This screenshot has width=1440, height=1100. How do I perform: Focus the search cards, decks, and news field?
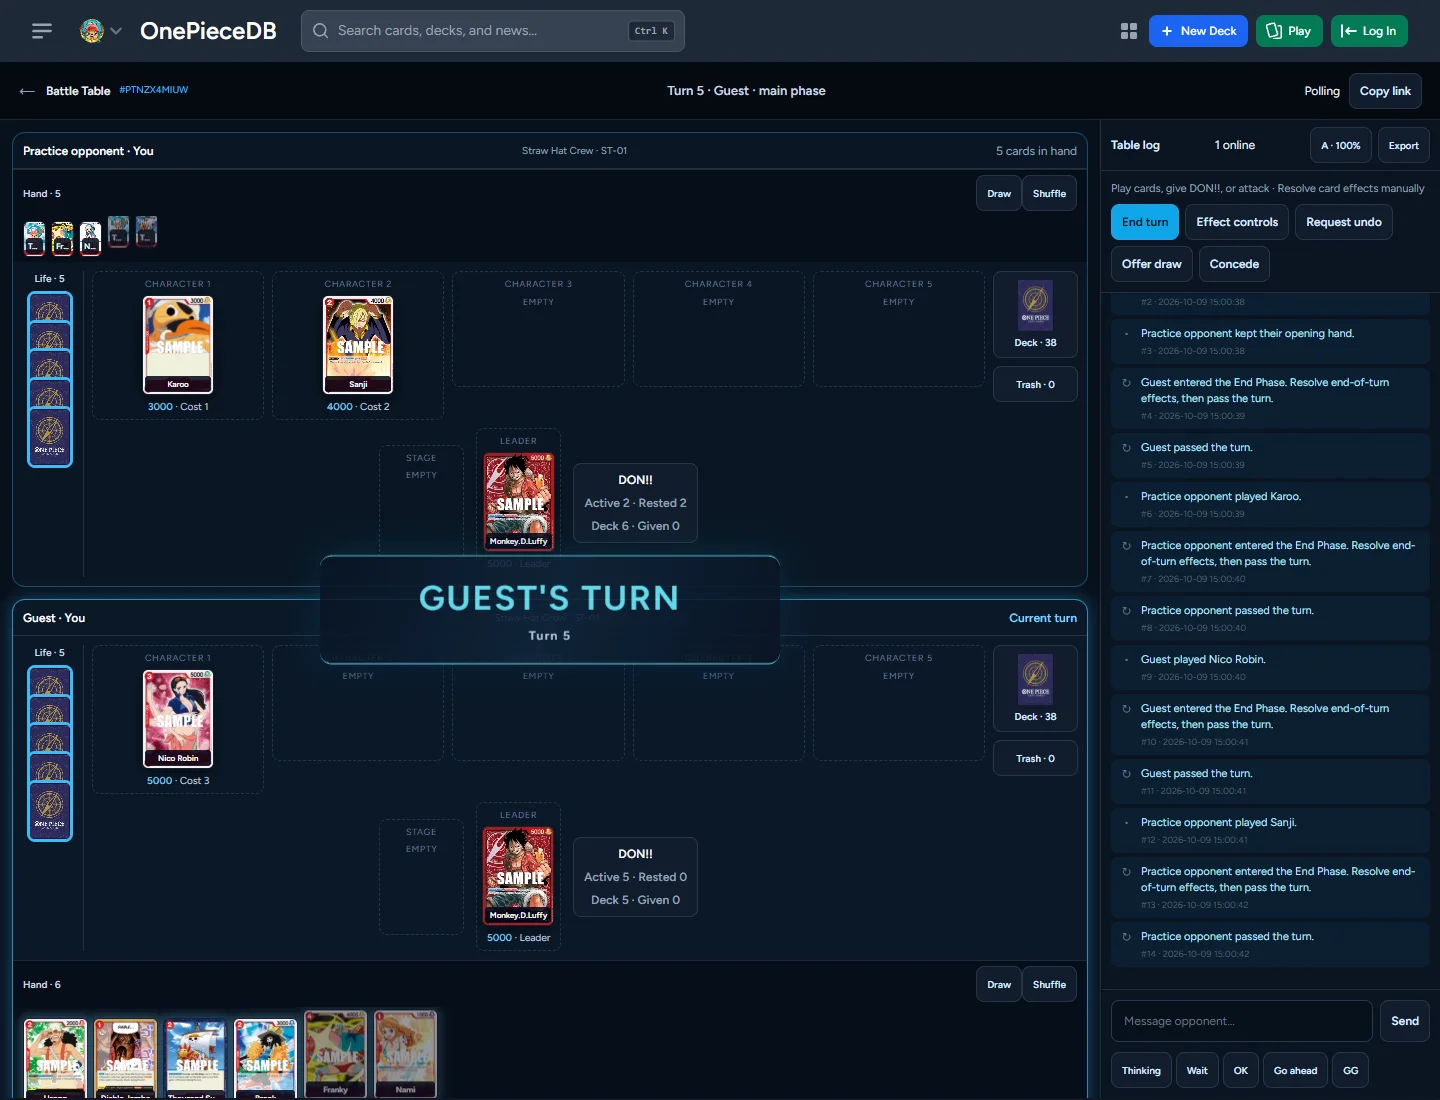pos(493,31)
